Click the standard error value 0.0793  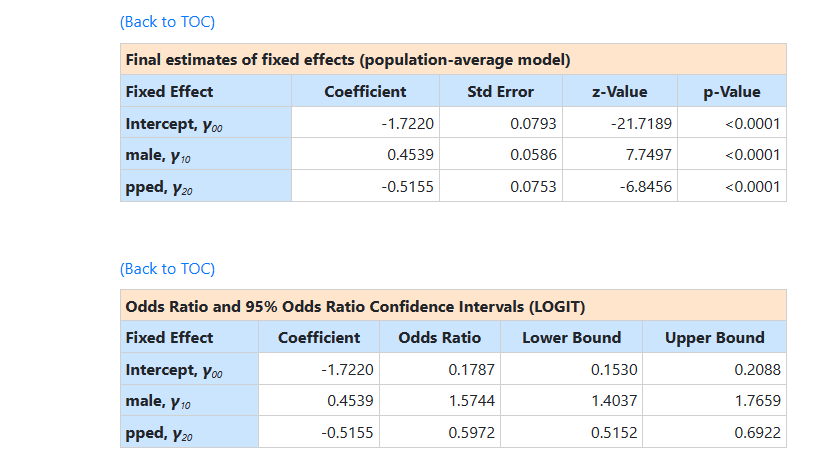coord(533,124)
